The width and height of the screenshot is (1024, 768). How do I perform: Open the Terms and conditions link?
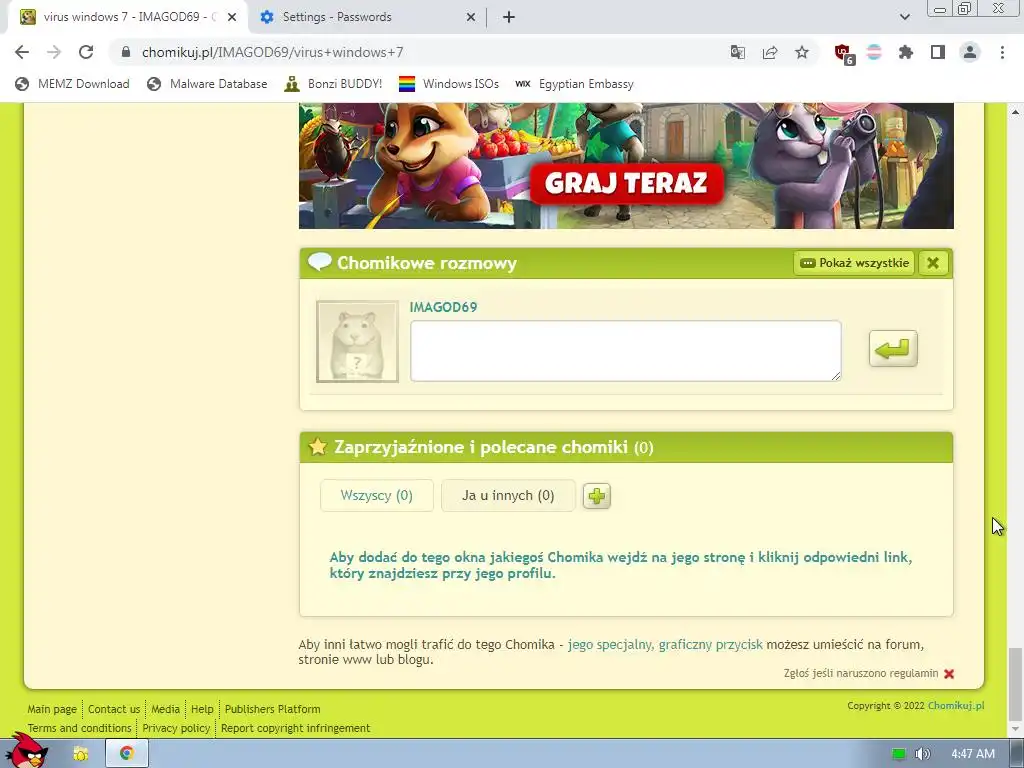point(79,728)
